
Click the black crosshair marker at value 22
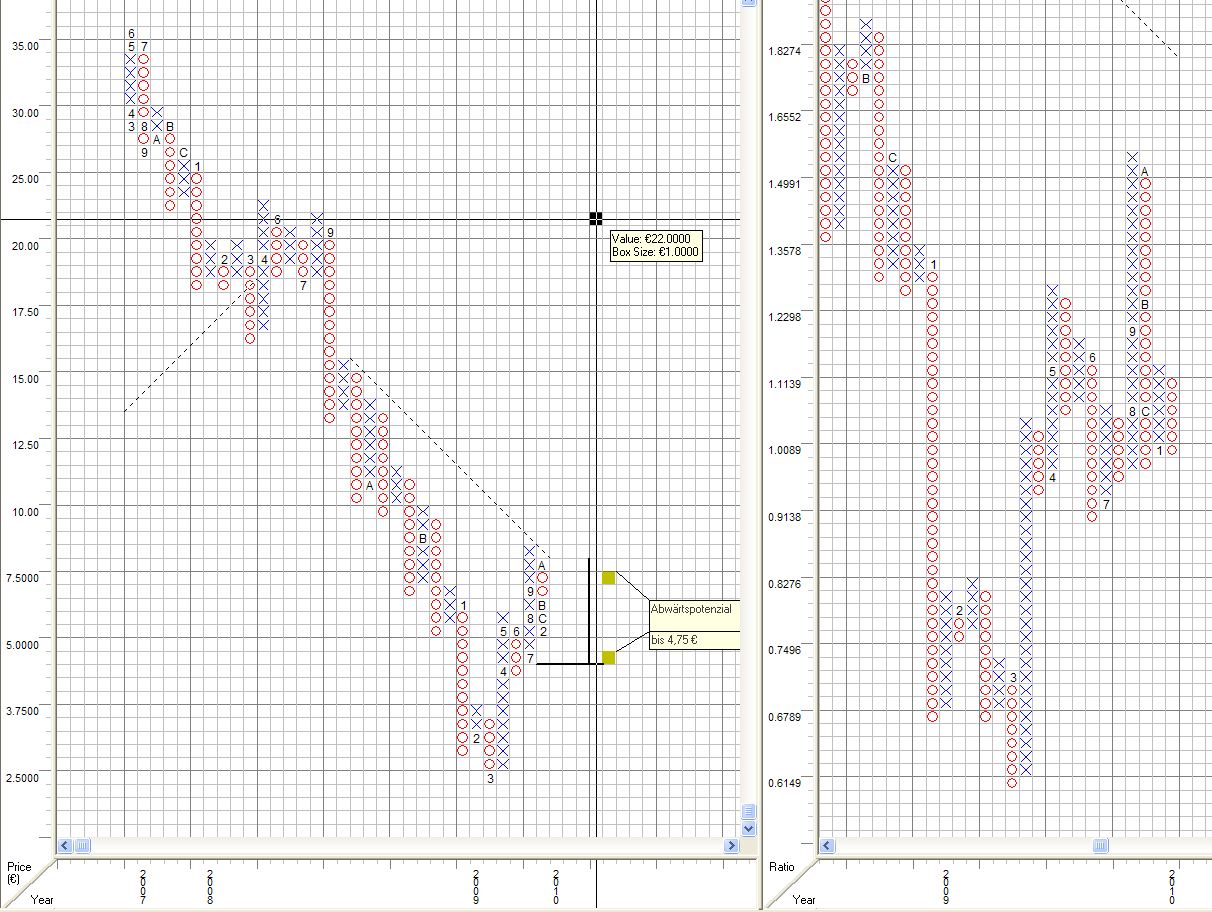click(x=596, y=218)
